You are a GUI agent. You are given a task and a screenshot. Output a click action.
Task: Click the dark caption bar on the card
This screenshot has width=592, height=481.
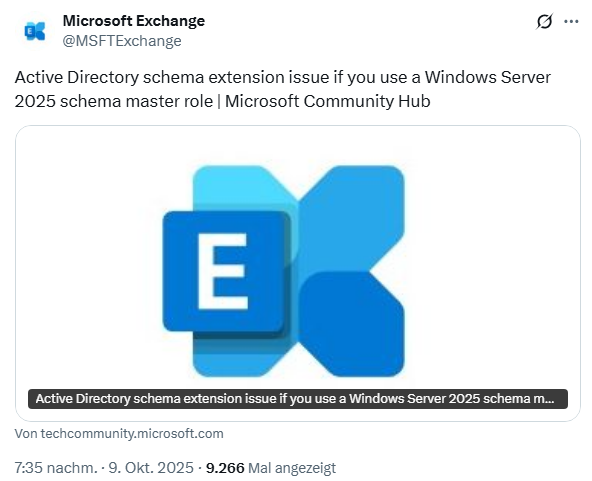298,399
